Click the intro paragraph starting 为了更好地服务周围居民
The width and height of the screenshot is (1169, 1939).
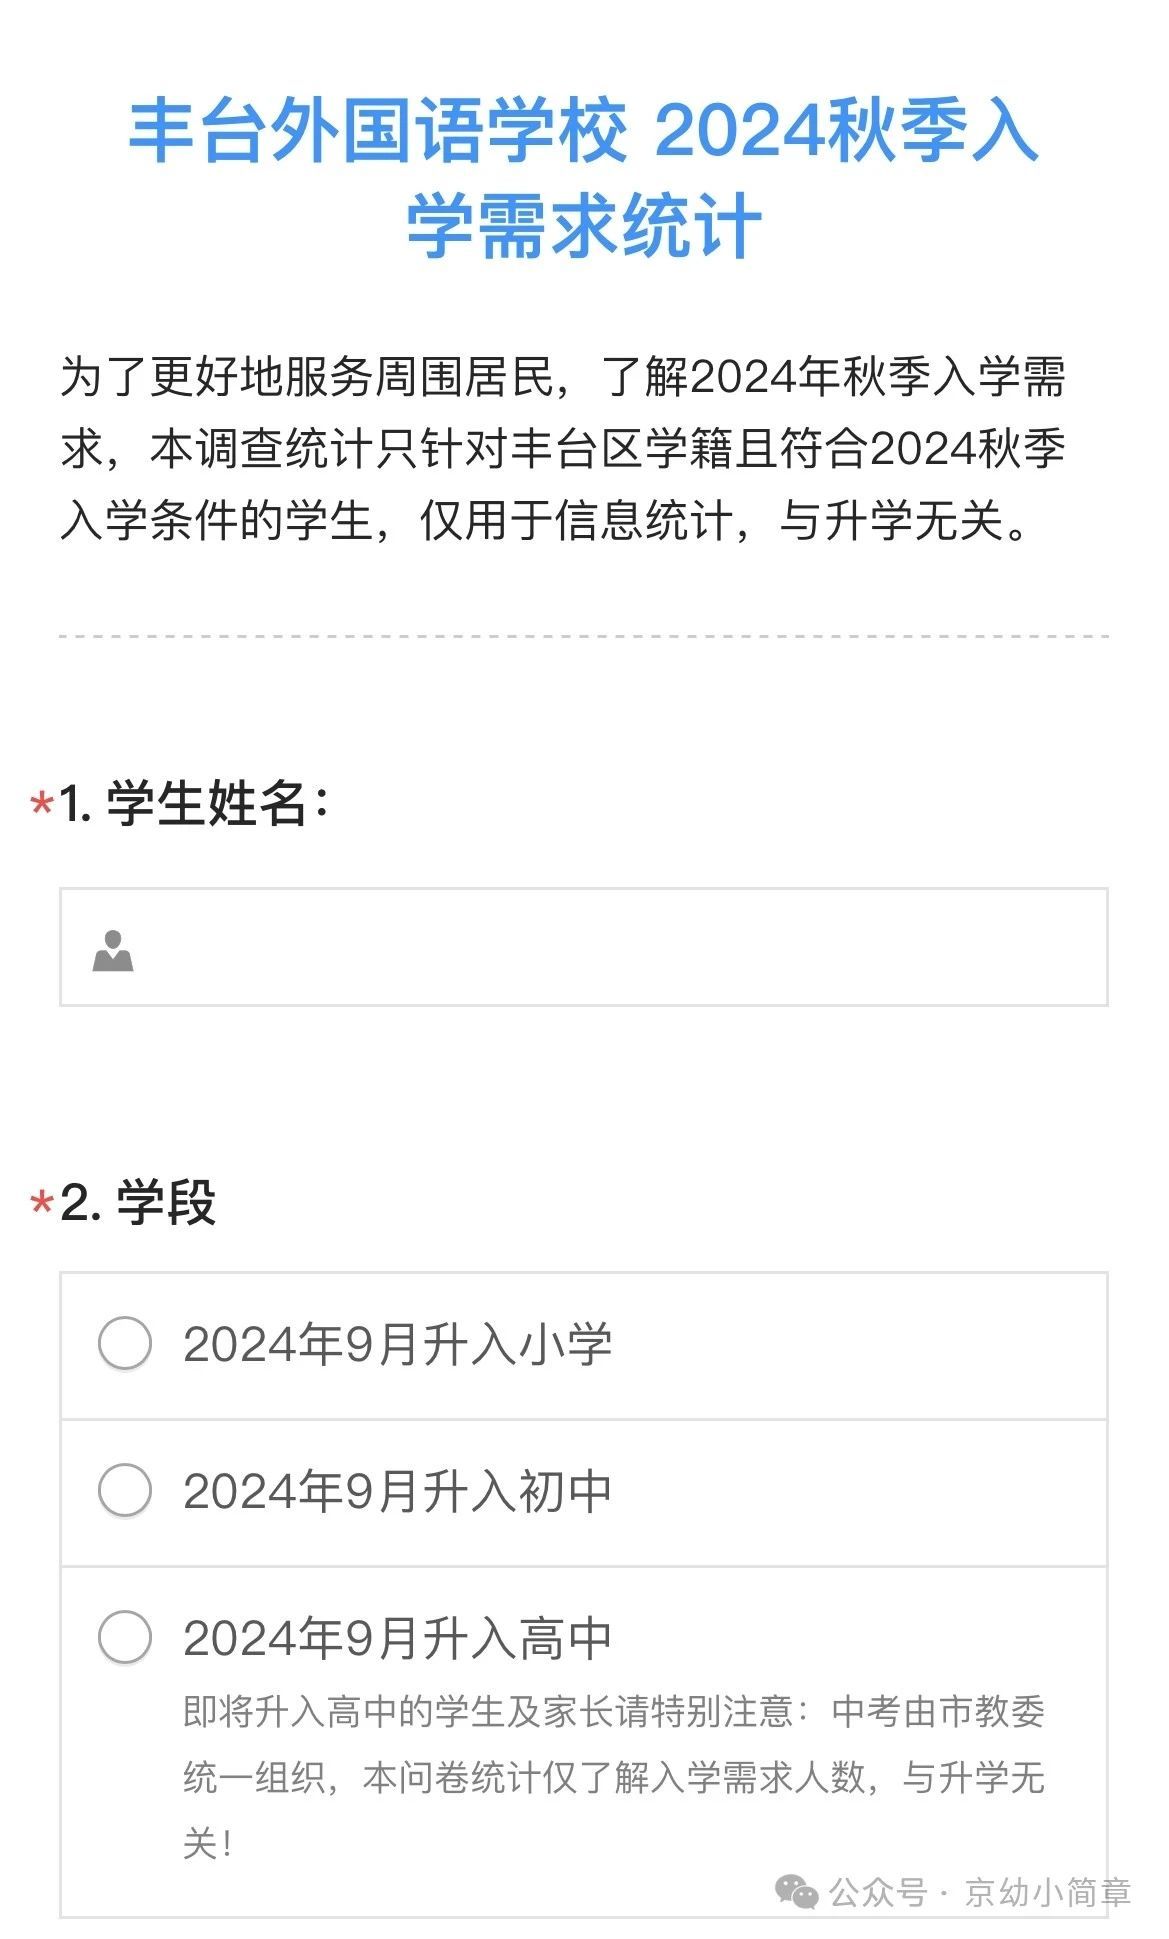tap(562, 448)
